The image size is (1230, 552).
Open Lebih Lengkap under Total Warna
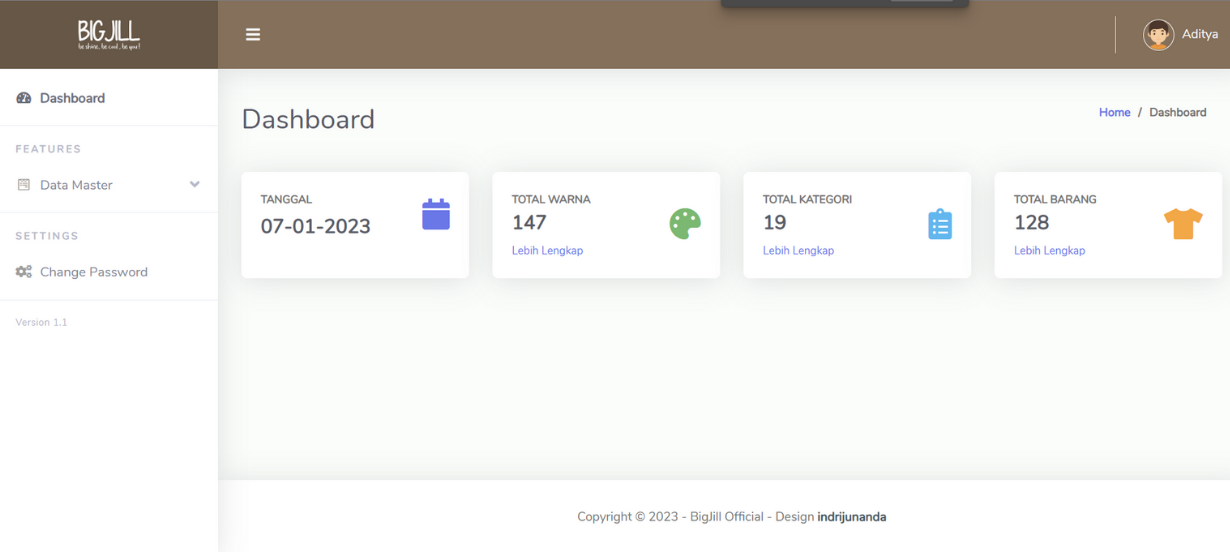click(x=547, y=251)
